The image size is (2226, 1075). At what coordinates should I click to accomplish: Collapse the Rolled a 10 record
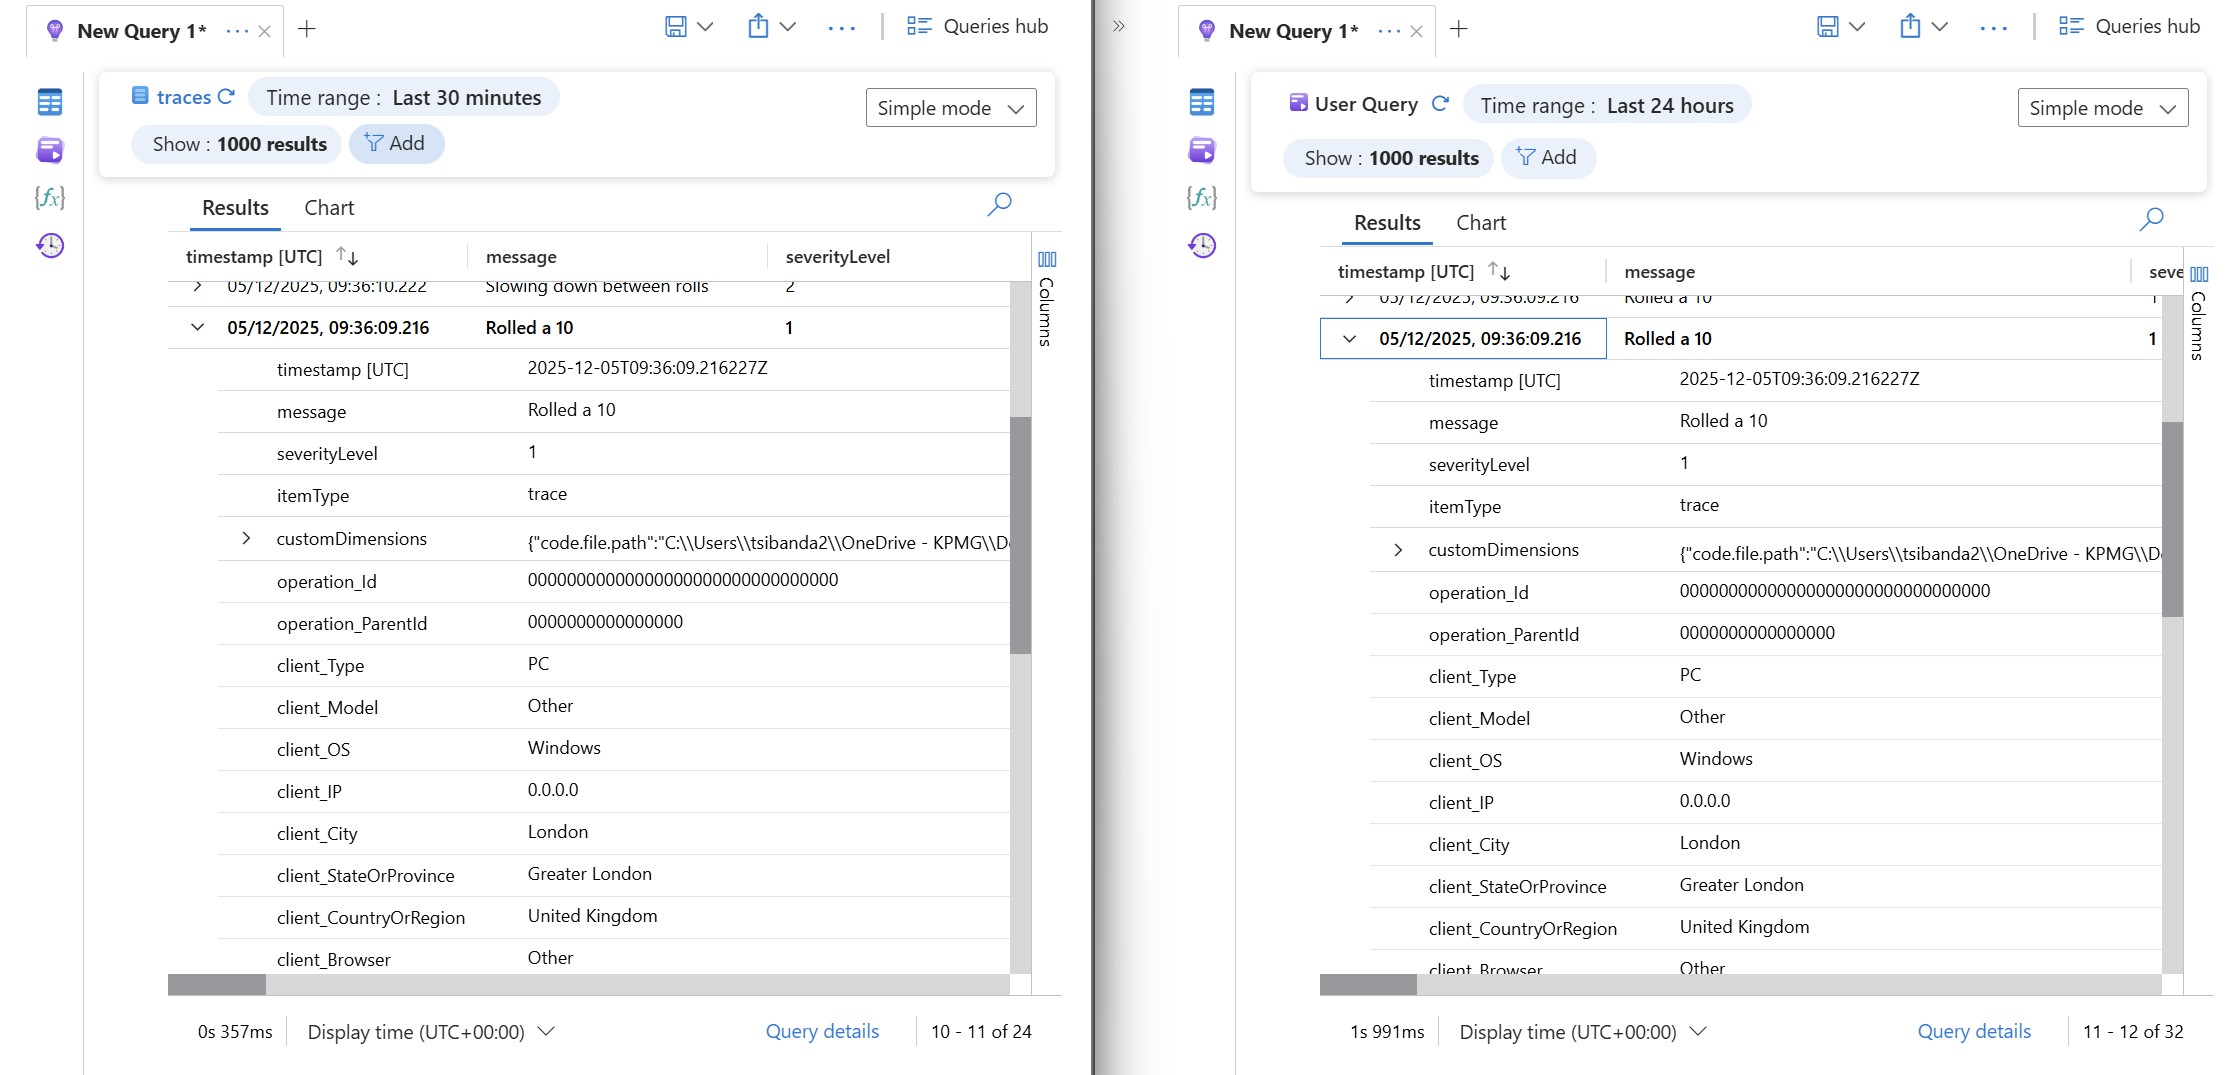coord(196,327)
